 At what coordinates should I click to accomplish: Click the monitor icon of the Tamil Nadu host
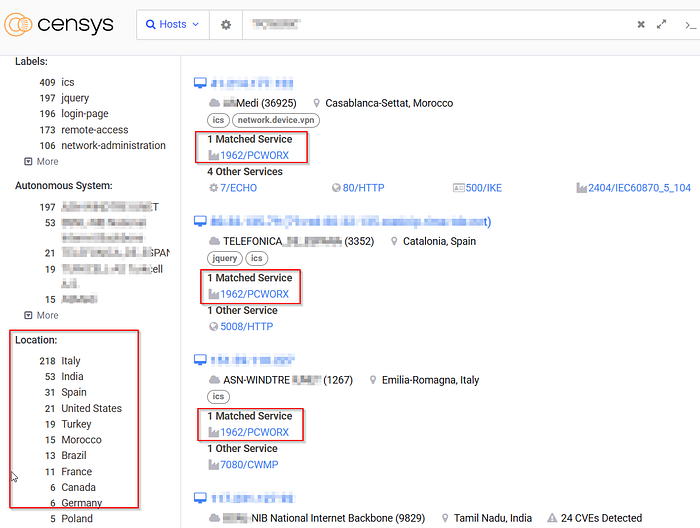click(200, 498)
